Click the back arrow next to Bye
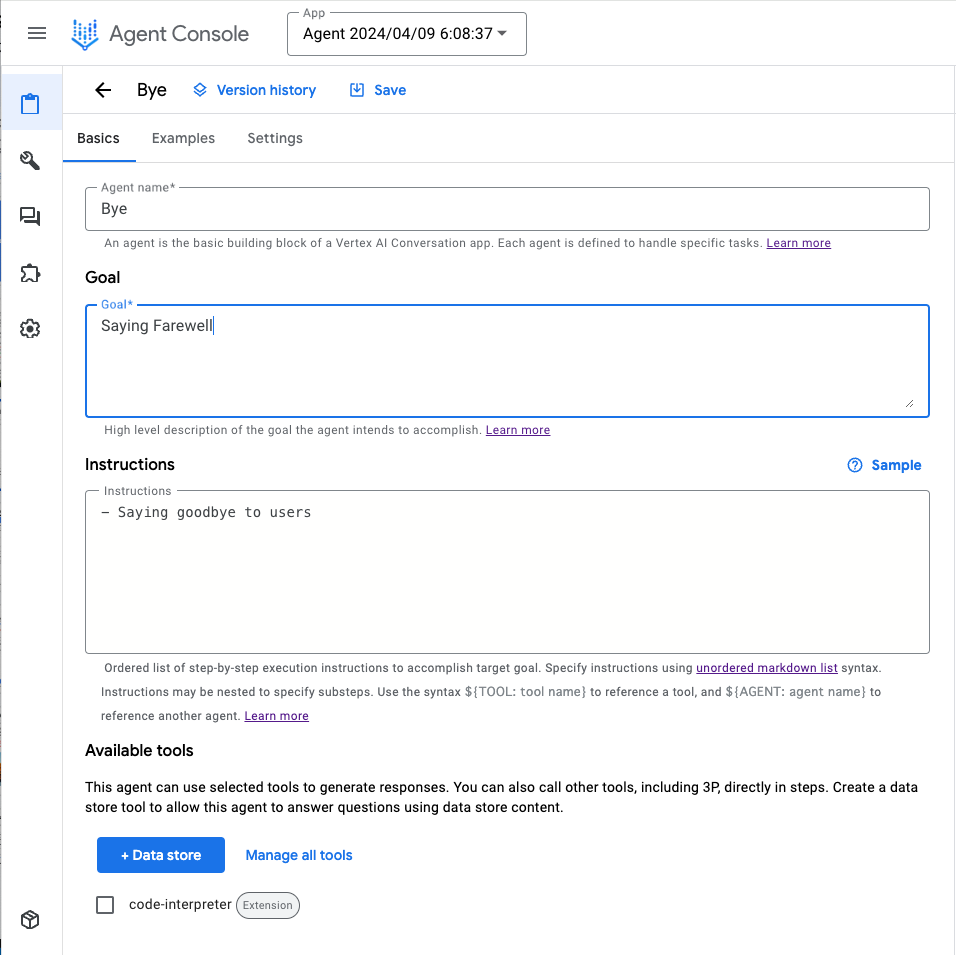Image resolution: width=956 pixels, height=955 pixels. 103,90
